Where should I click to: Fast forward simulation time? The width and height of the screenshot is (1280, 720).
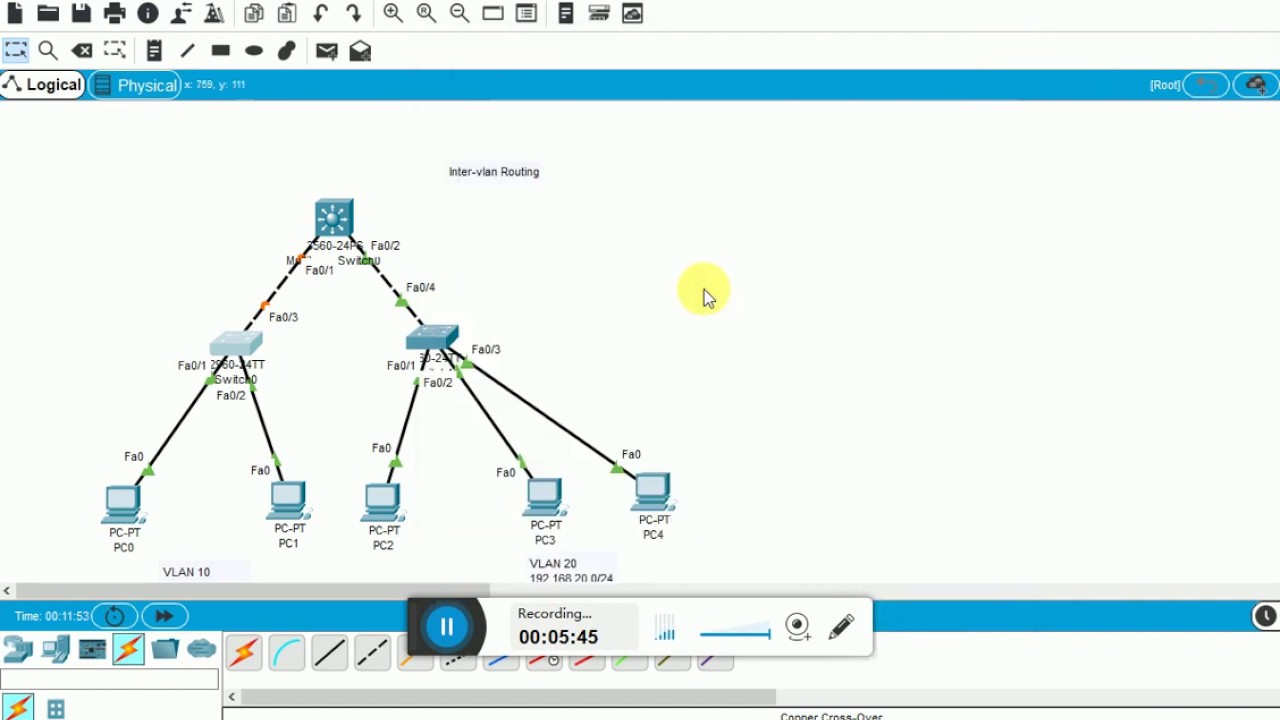click(164, 616)
